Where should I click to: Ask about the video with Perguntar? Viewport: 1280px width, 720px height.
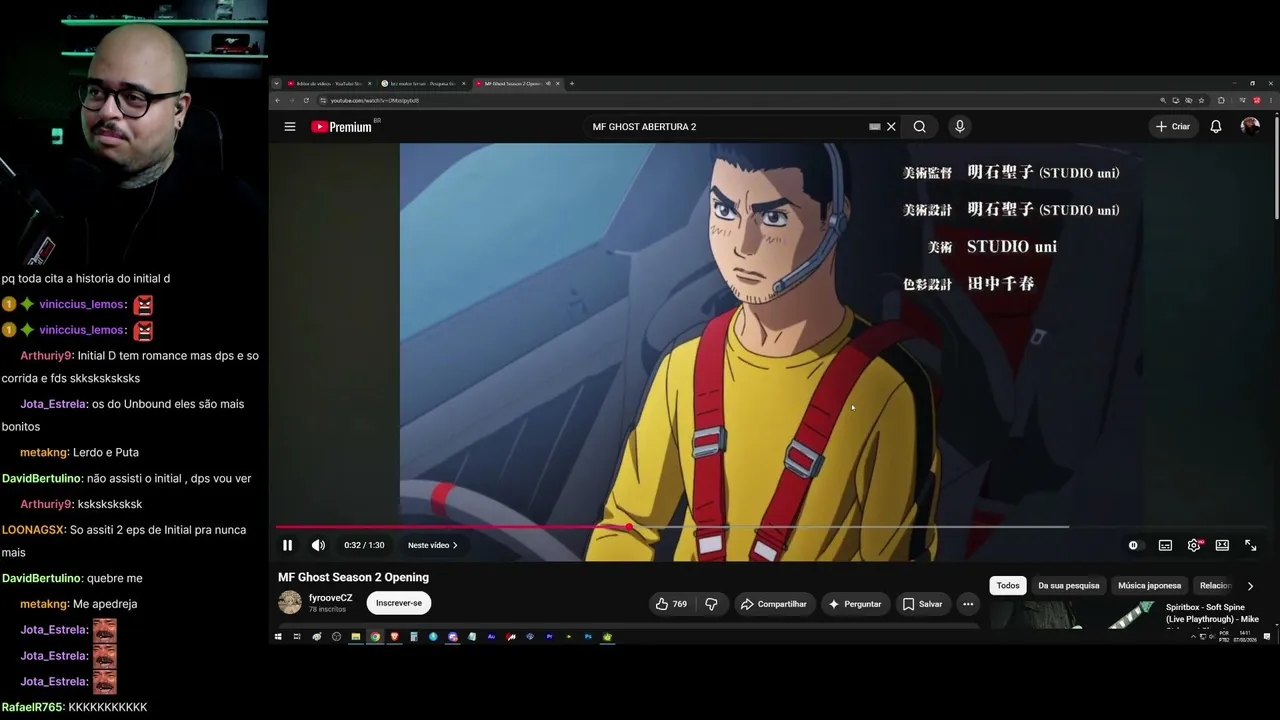coord(855,604)
